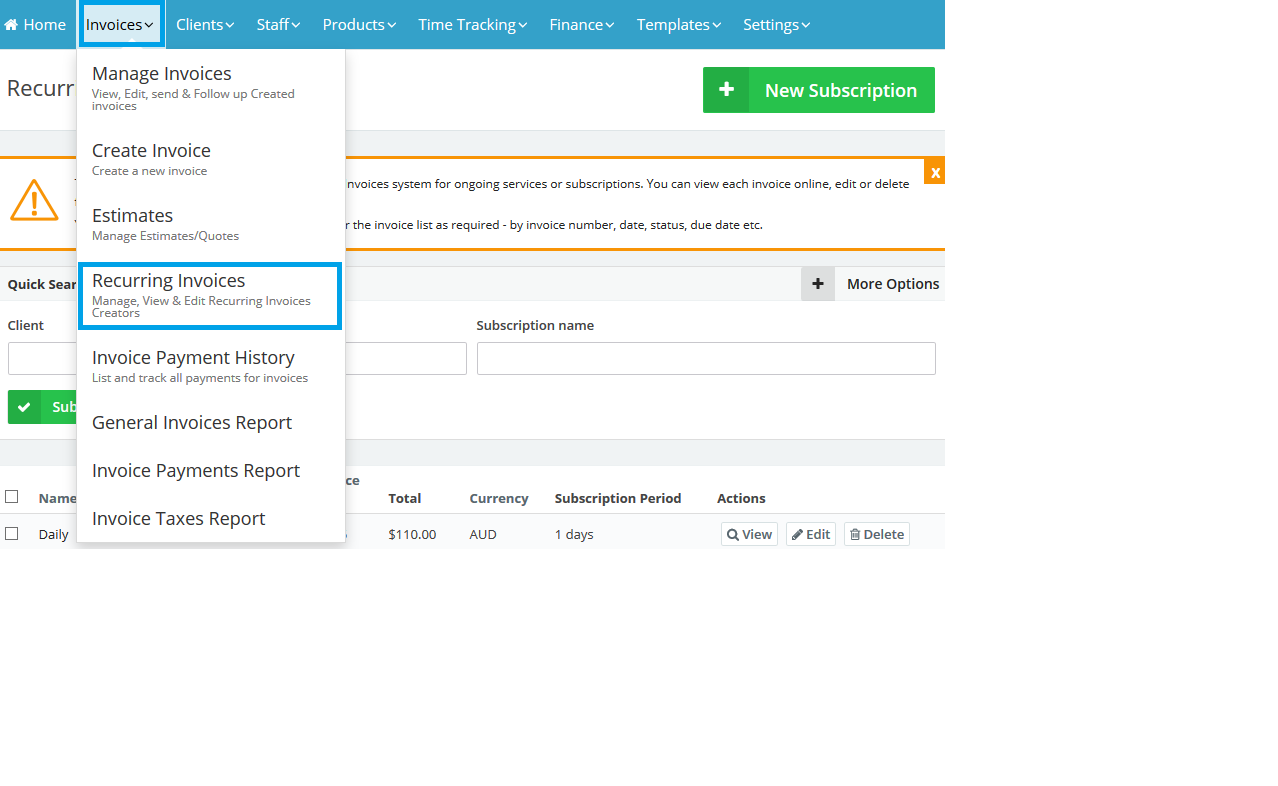Image resolution: width=1278 pixels, height=786 pixels.
Task: Click the magnifier View button for Daily
Action: click(x=749, y=534)
